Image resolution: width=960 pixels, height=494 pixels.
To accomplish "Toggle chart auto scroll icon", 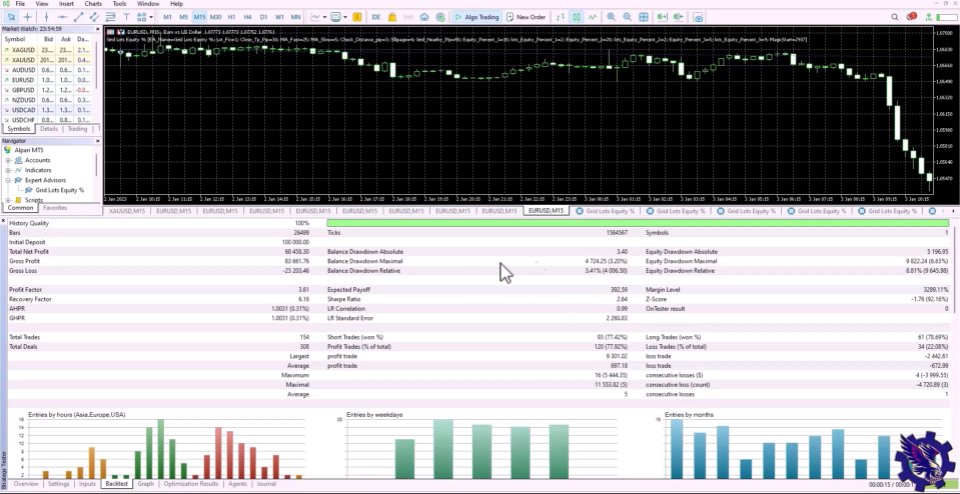I will pyautogui.click(x=661, y=17).
